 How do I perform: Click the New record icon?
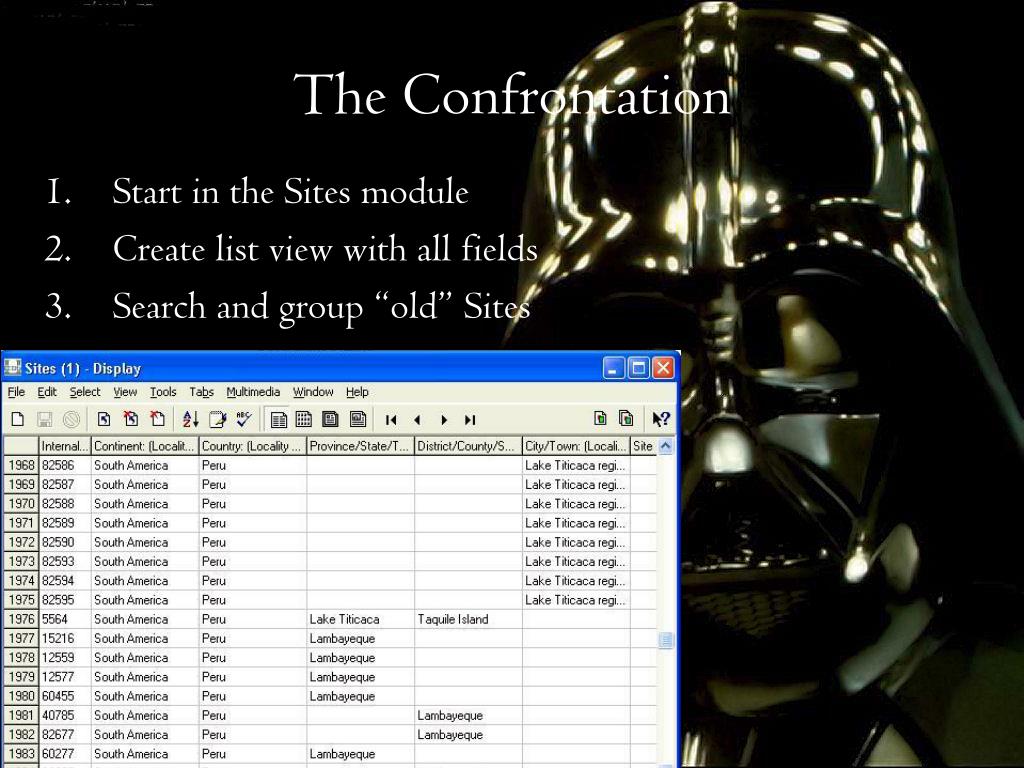tap(18, 419)
